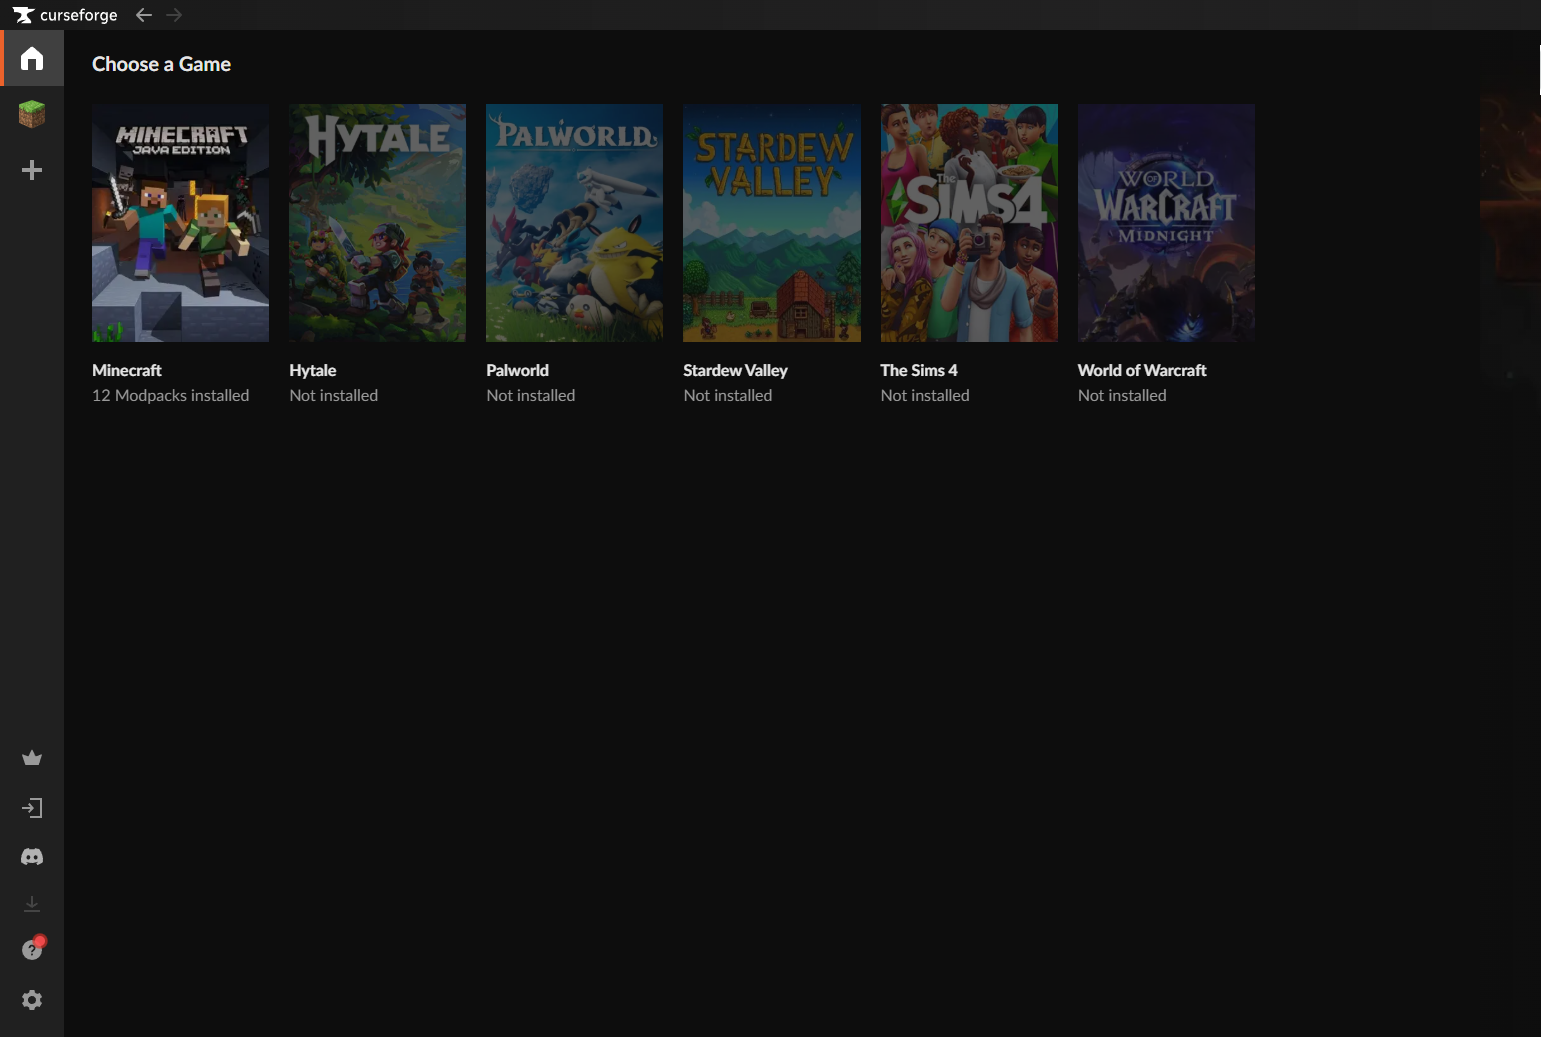Click The Sims 4 game title text
This screenshot has width=1541, height=1037.
point(919,370)
